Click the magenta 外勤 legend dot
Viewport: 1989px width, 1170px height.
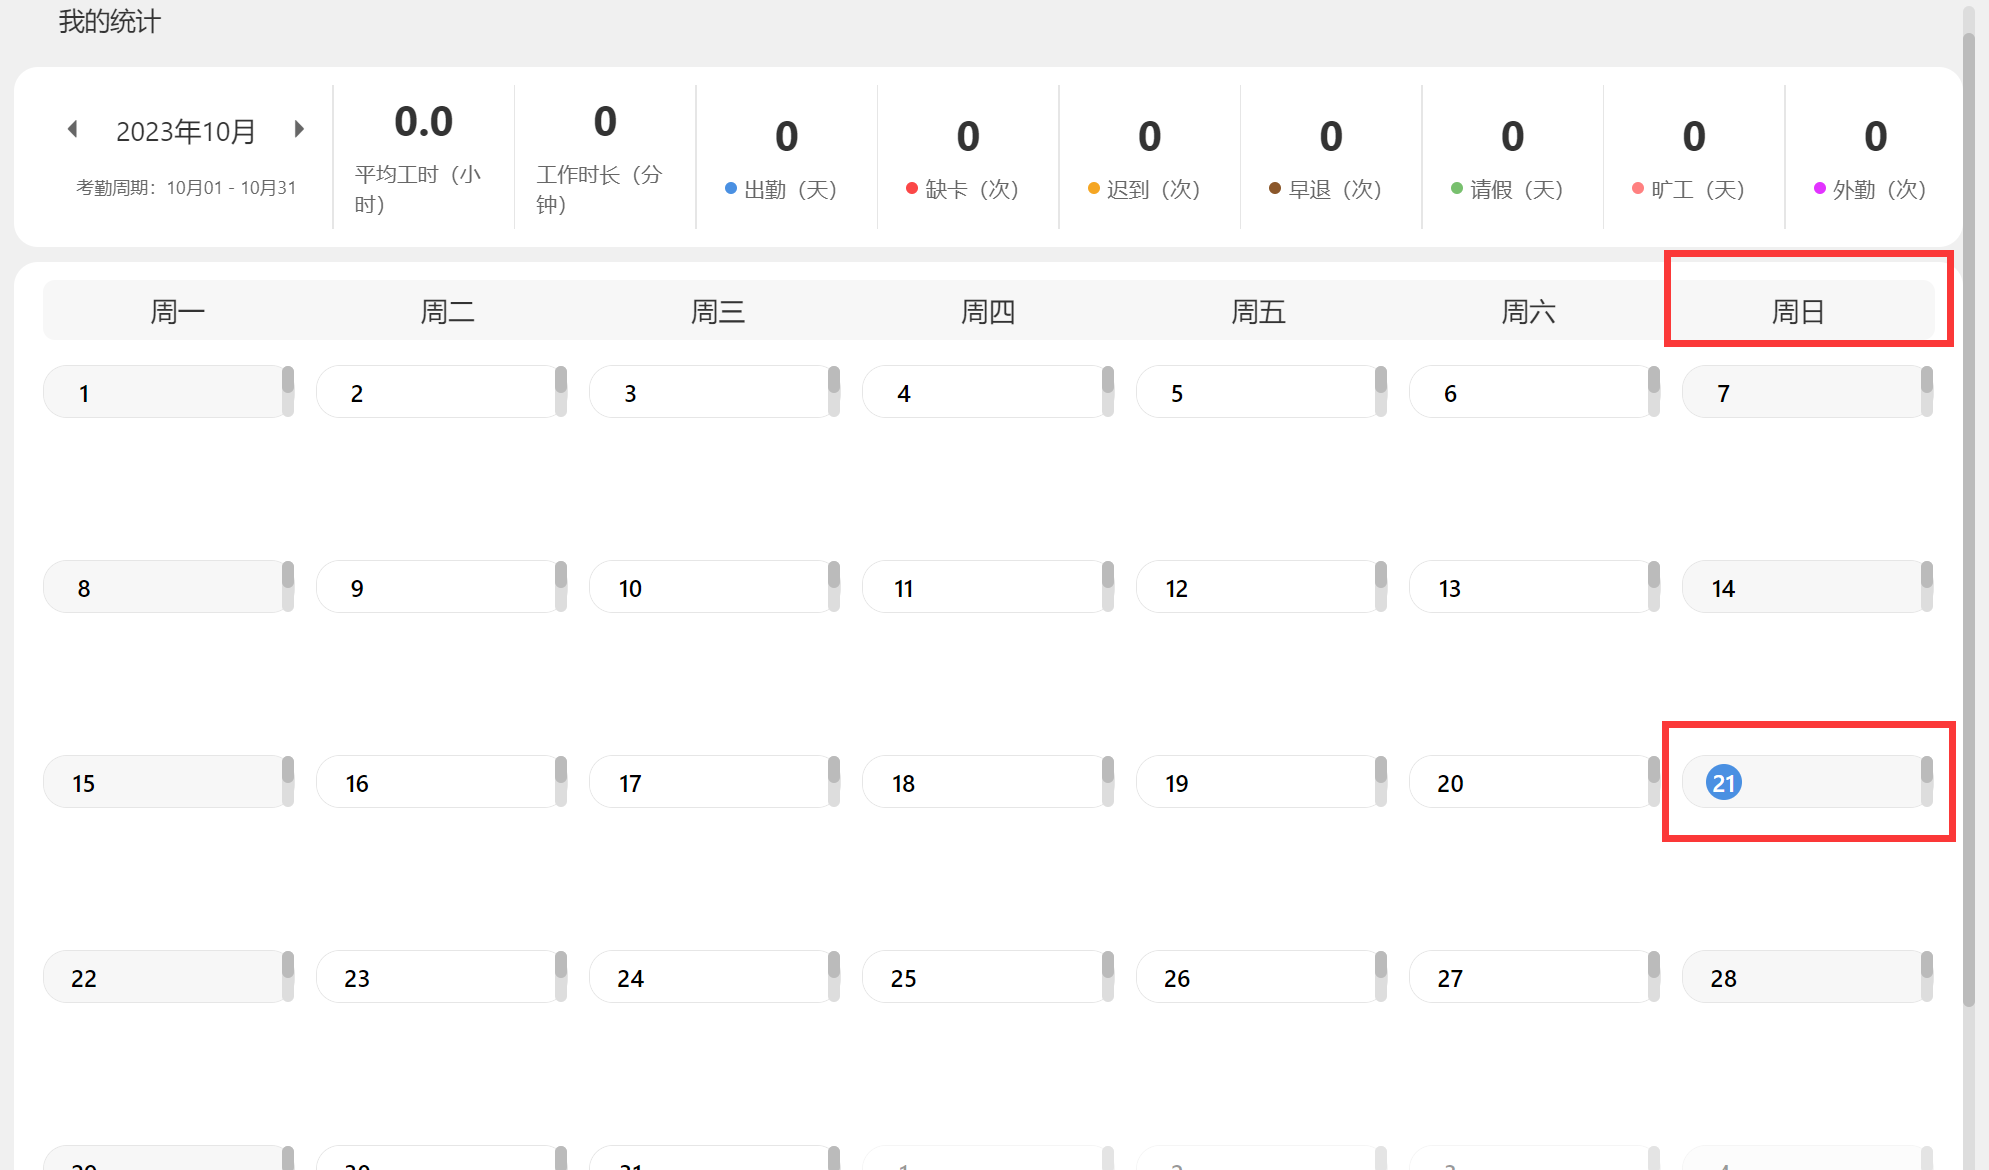pyautogui.click(x=1820, y=188)
